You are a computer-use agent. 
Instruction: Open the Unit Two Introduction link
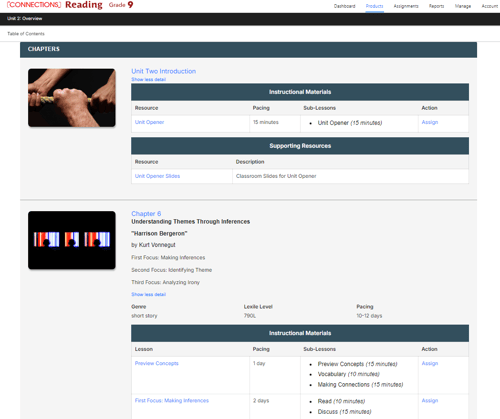[163, 71]
